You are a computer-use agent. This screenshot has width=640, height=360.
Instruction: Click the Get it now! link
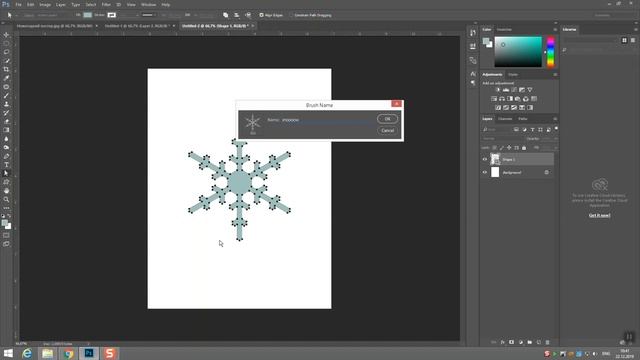click(600, 215)
